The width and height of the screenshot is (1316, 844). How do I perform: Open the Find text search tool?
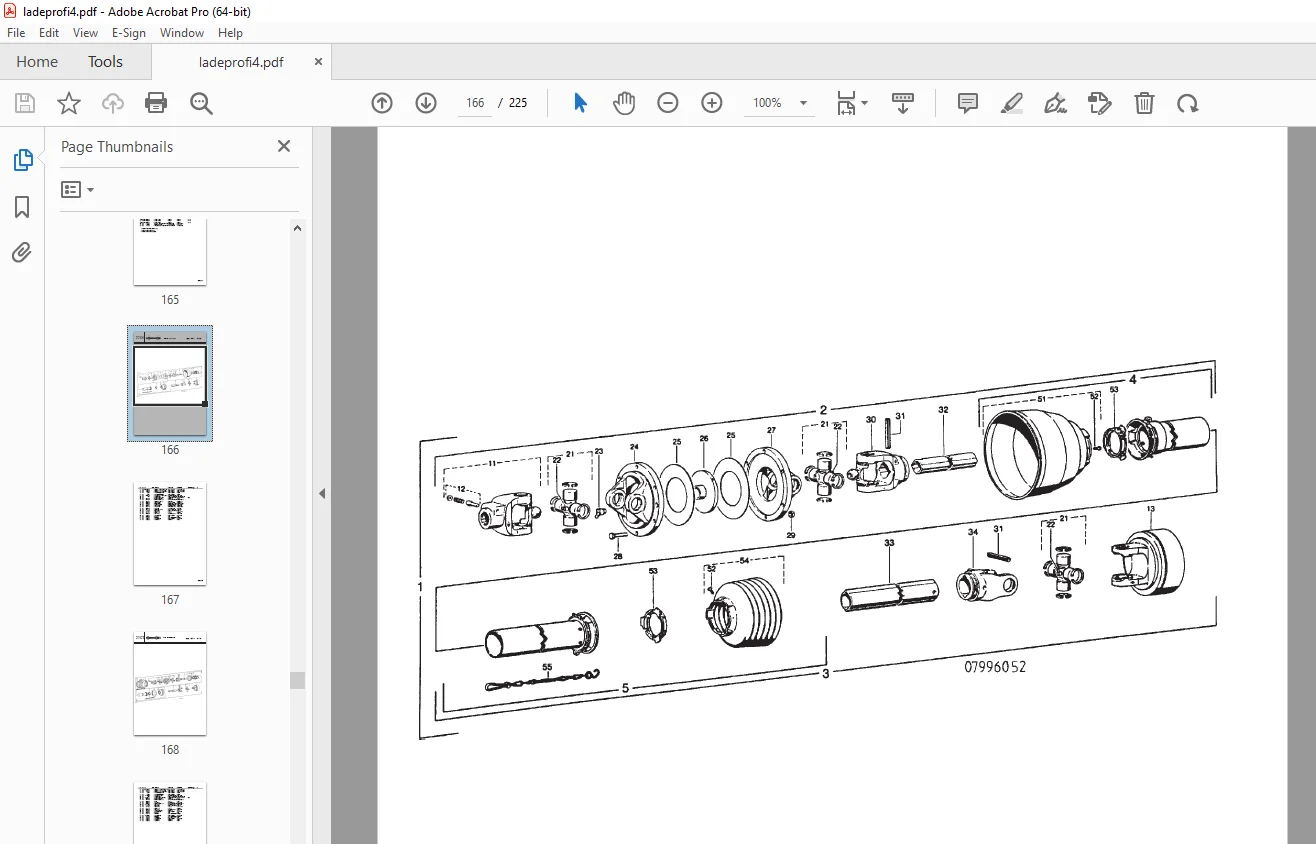(x=202, y=103)
